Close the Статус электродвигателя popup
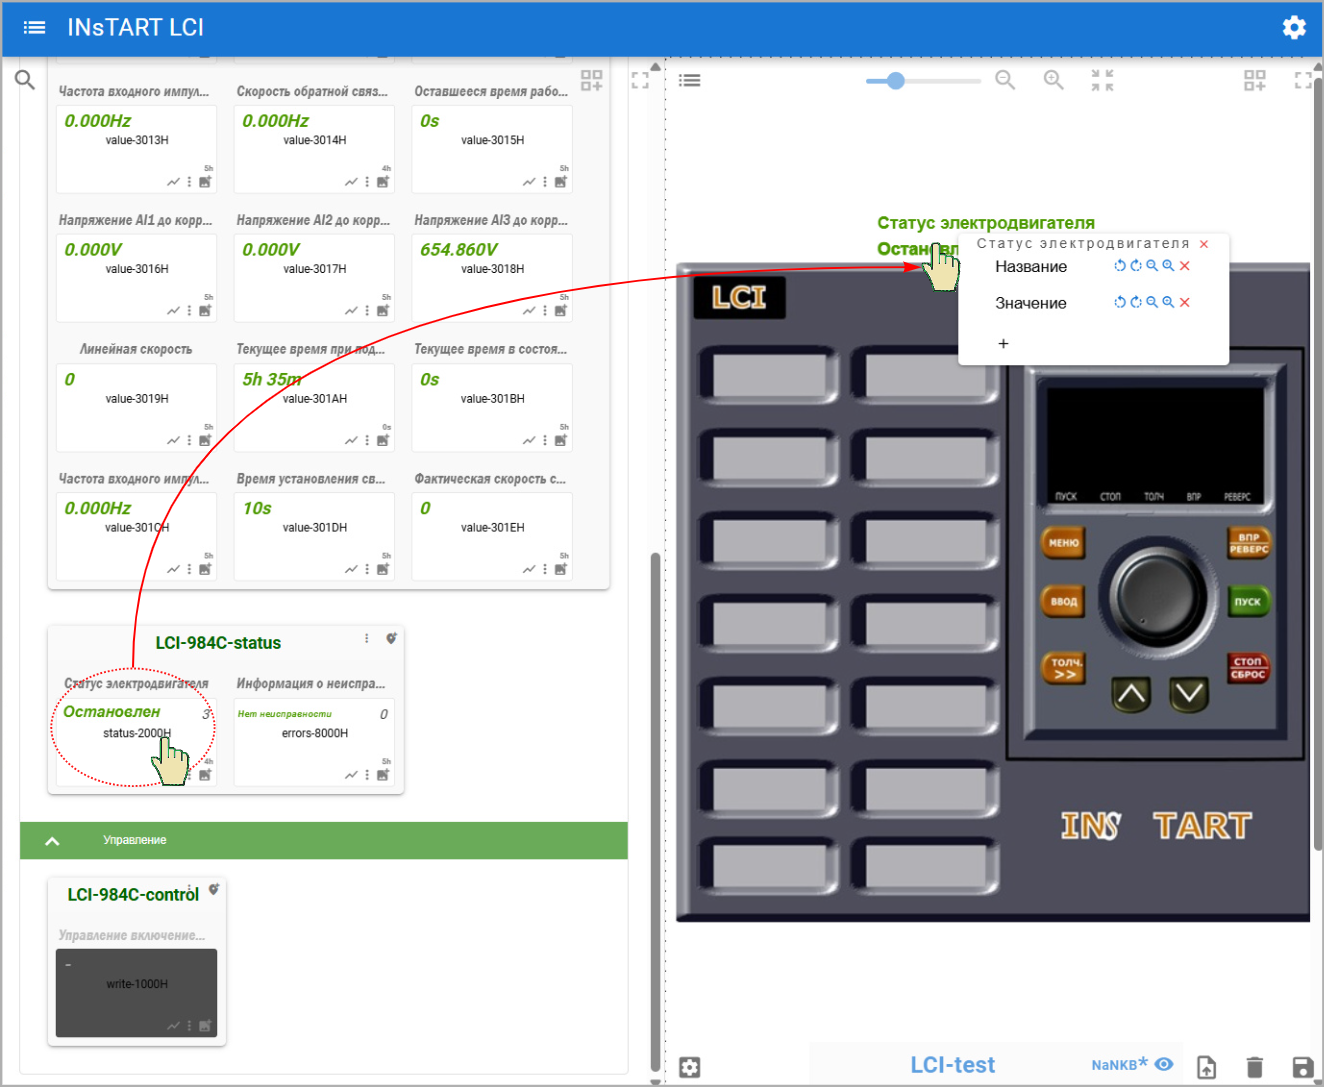The image size is (1324, 1087). coord(1204,244)
